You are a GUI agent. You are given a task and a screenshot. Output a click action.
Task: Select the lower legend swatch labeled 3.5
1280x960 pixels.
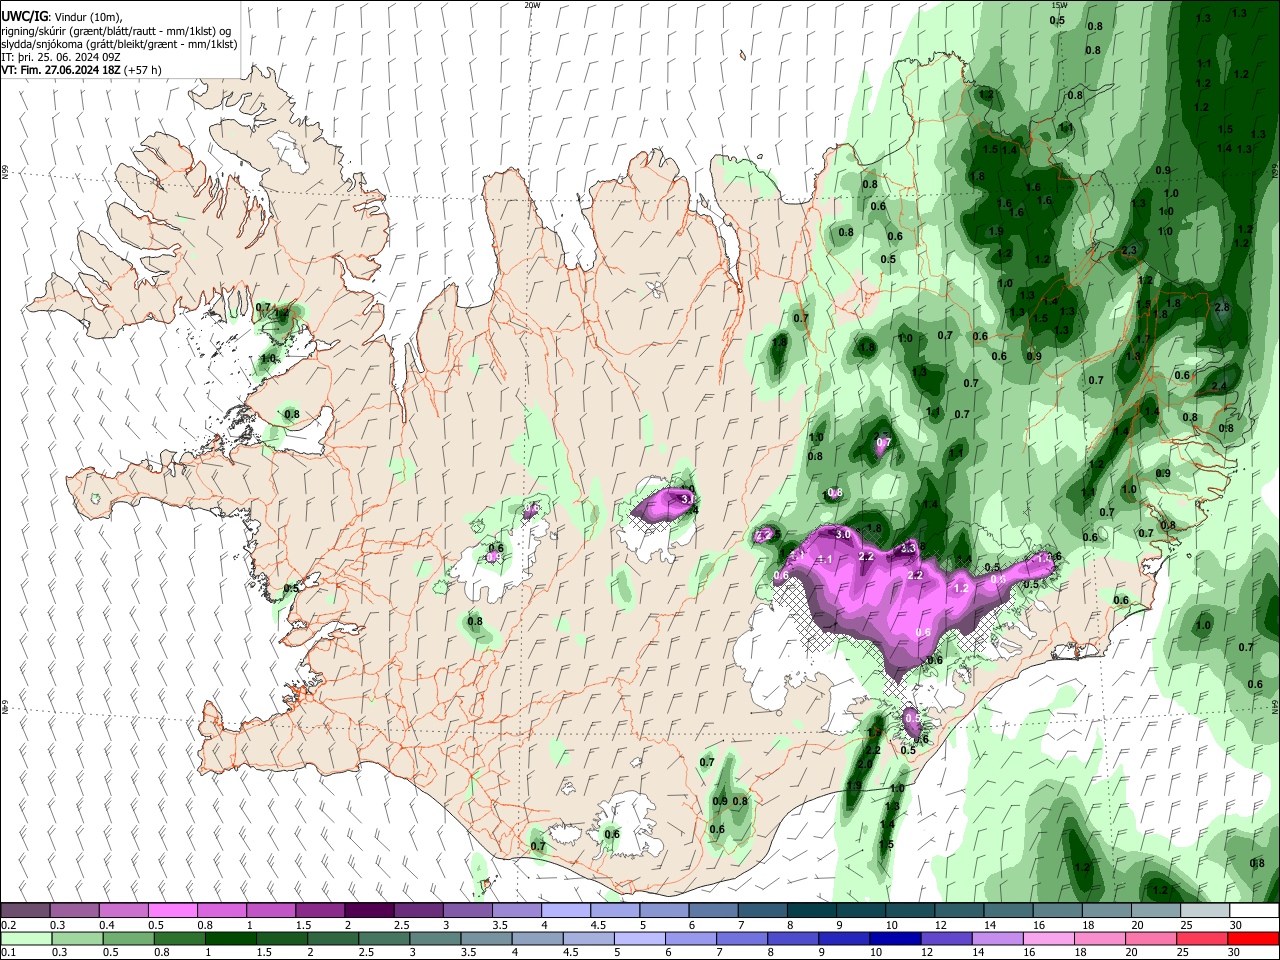click(486, 938)
